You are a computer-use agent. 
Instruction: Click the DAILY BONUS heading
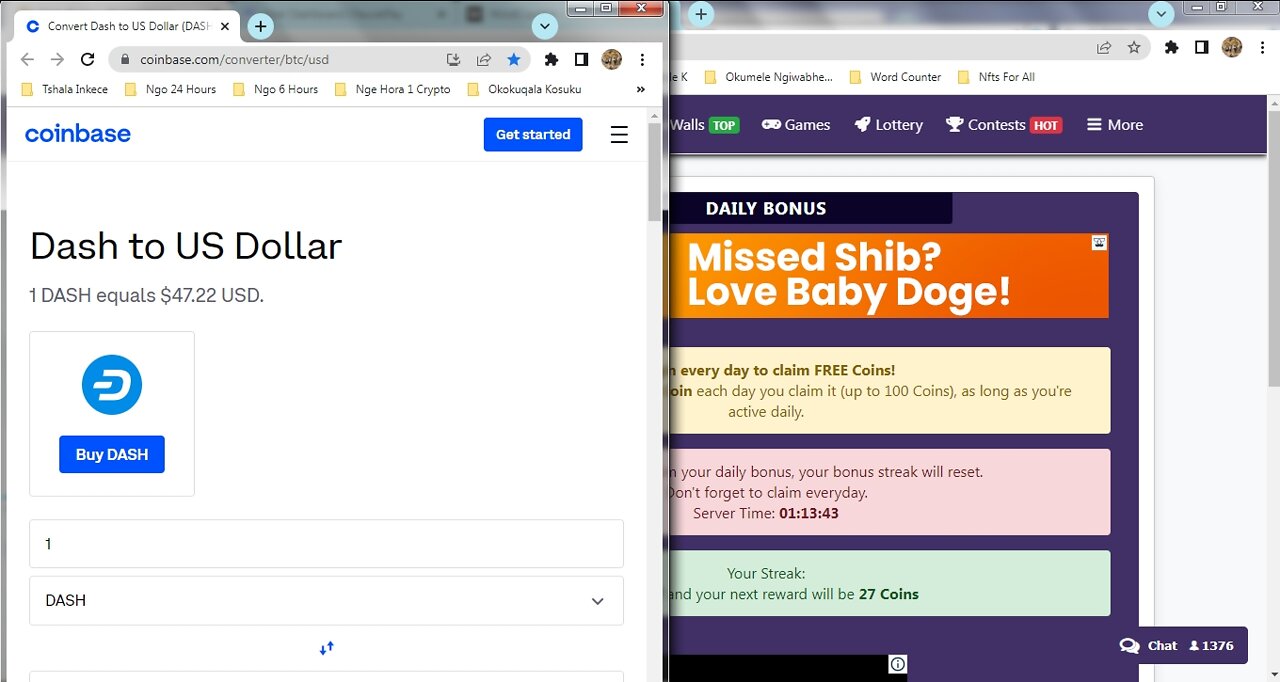point(766,209)
